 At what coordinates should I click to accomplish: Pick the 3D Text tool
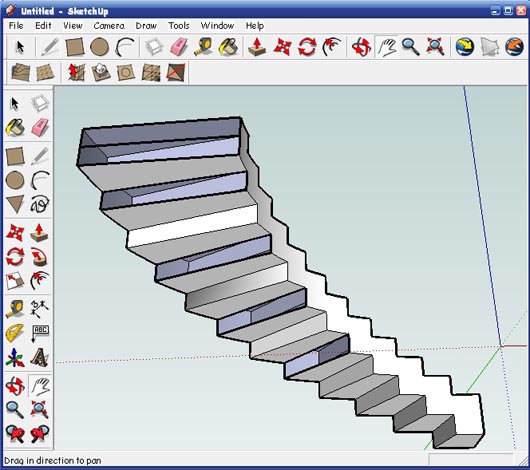[x=40, y=357]
